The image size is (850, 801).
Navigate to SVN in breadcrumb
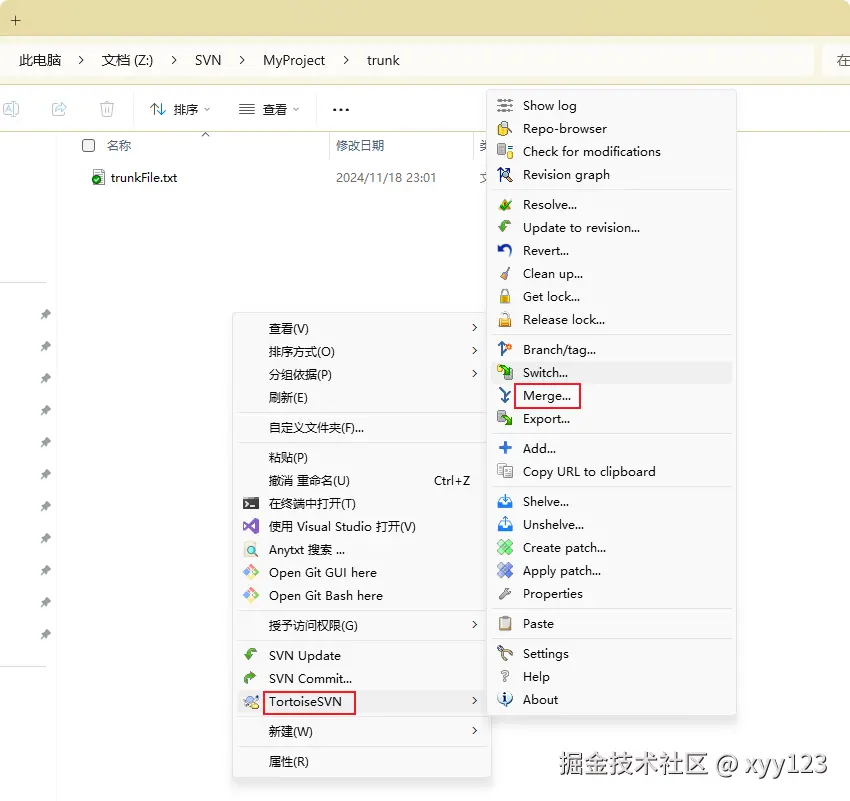pyautogui.click(x=208, y=60)
